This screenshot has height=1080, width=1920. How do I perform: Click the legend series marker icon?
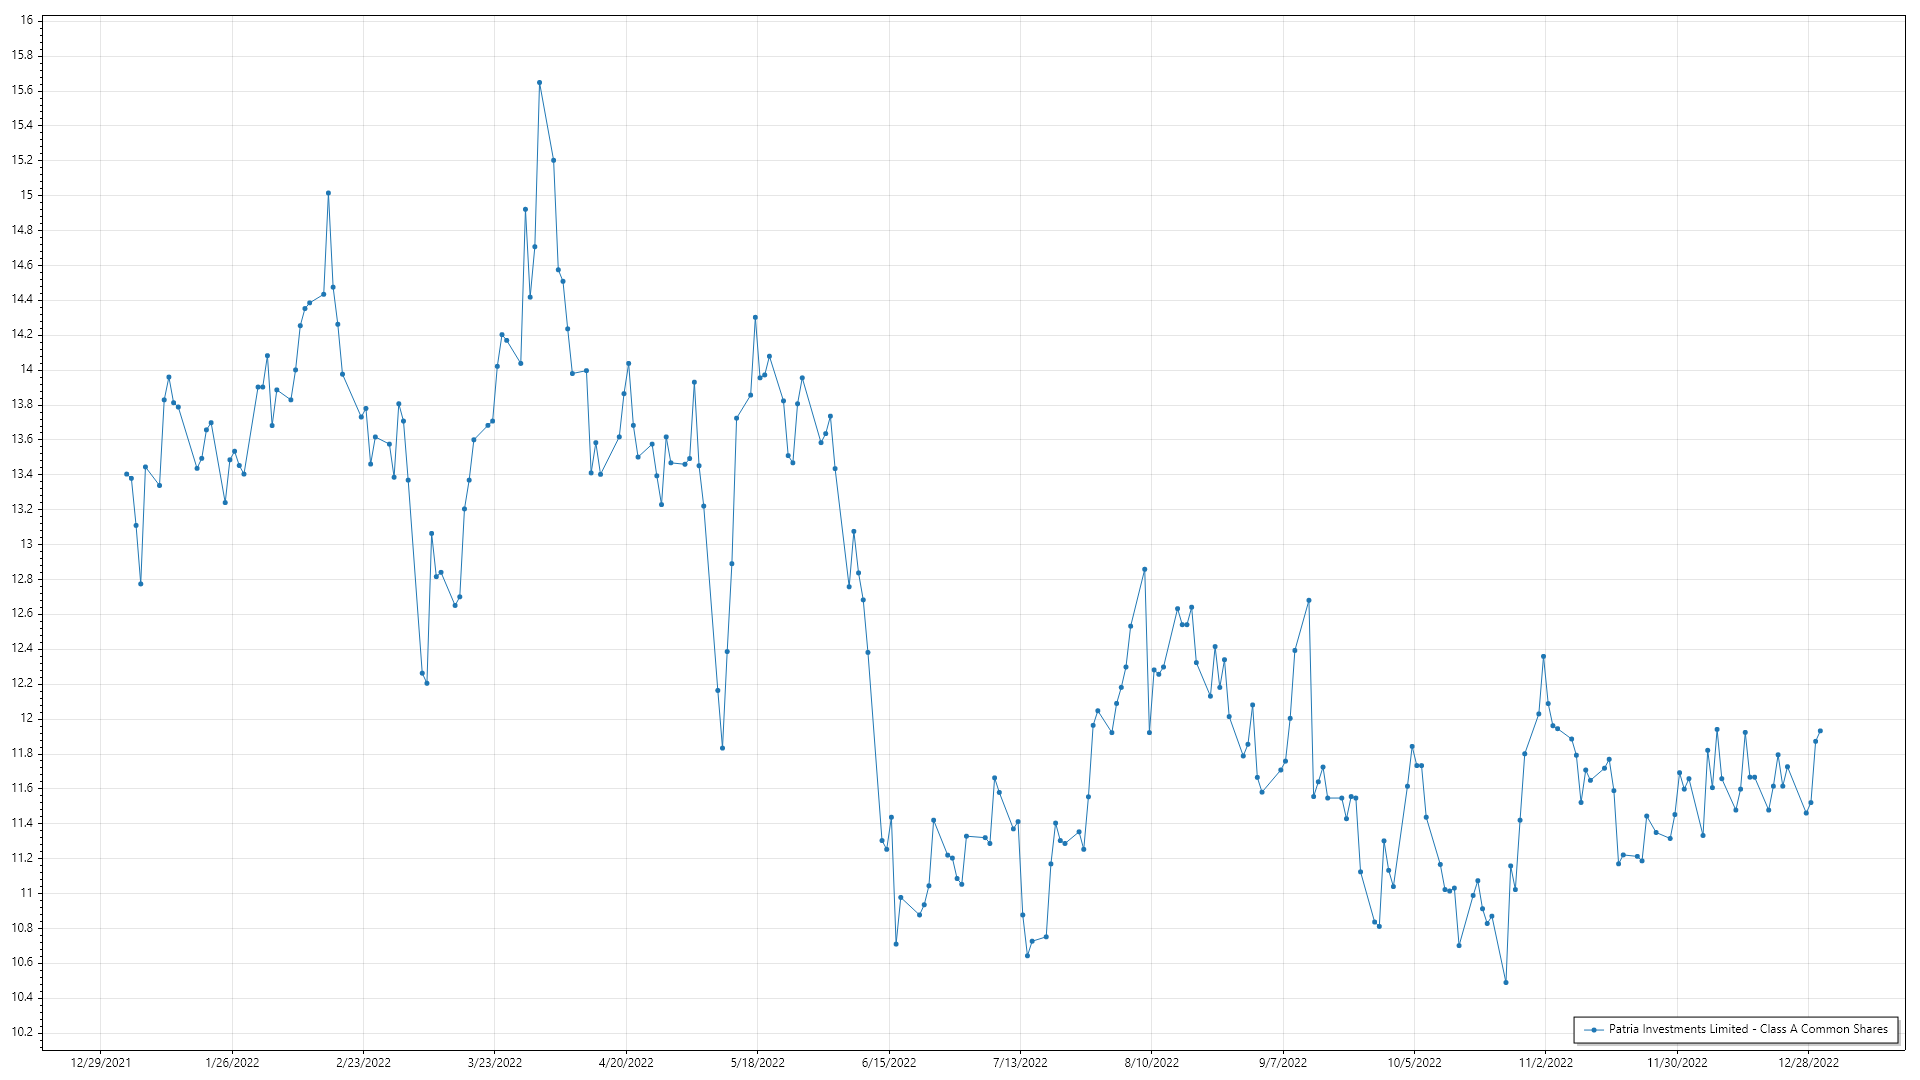(1594, 1029)
